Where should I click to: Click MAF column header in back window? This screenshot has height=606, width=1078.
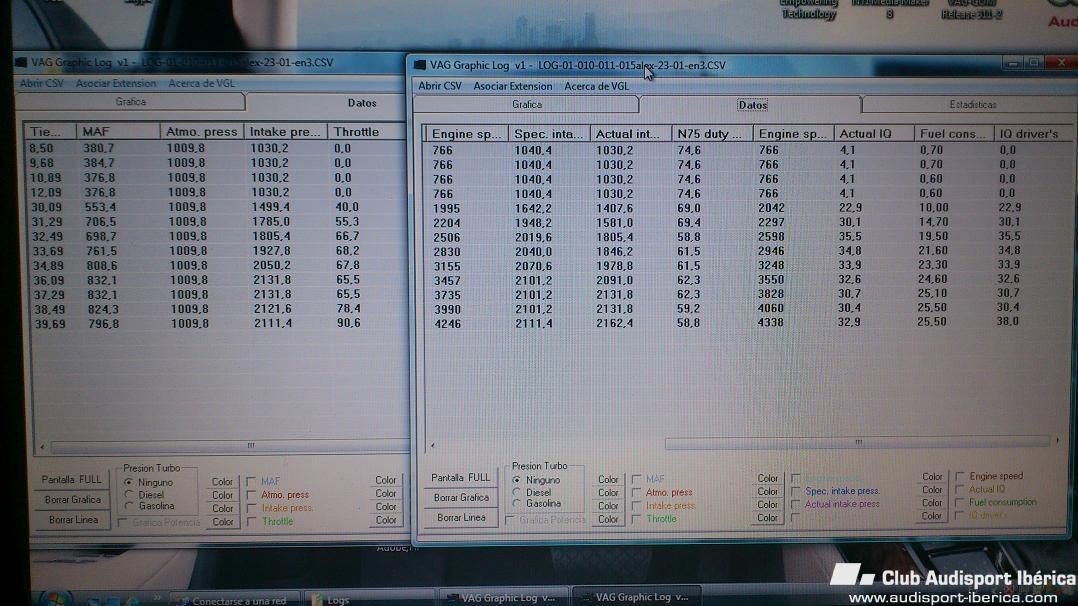tap(118, 131)
